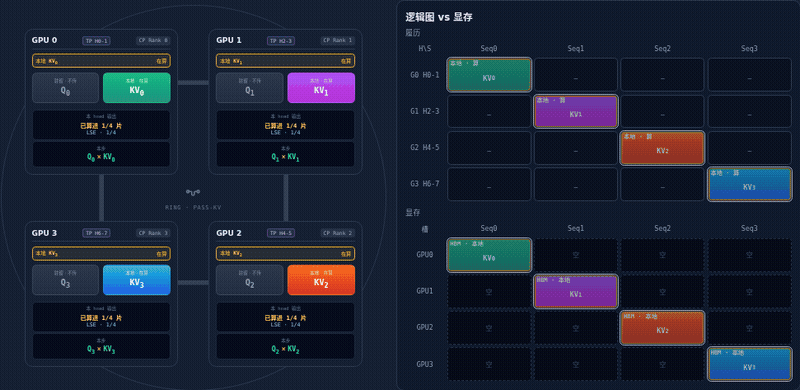
Task: Click the GPU3 row label in memory table
Action: 424,364
